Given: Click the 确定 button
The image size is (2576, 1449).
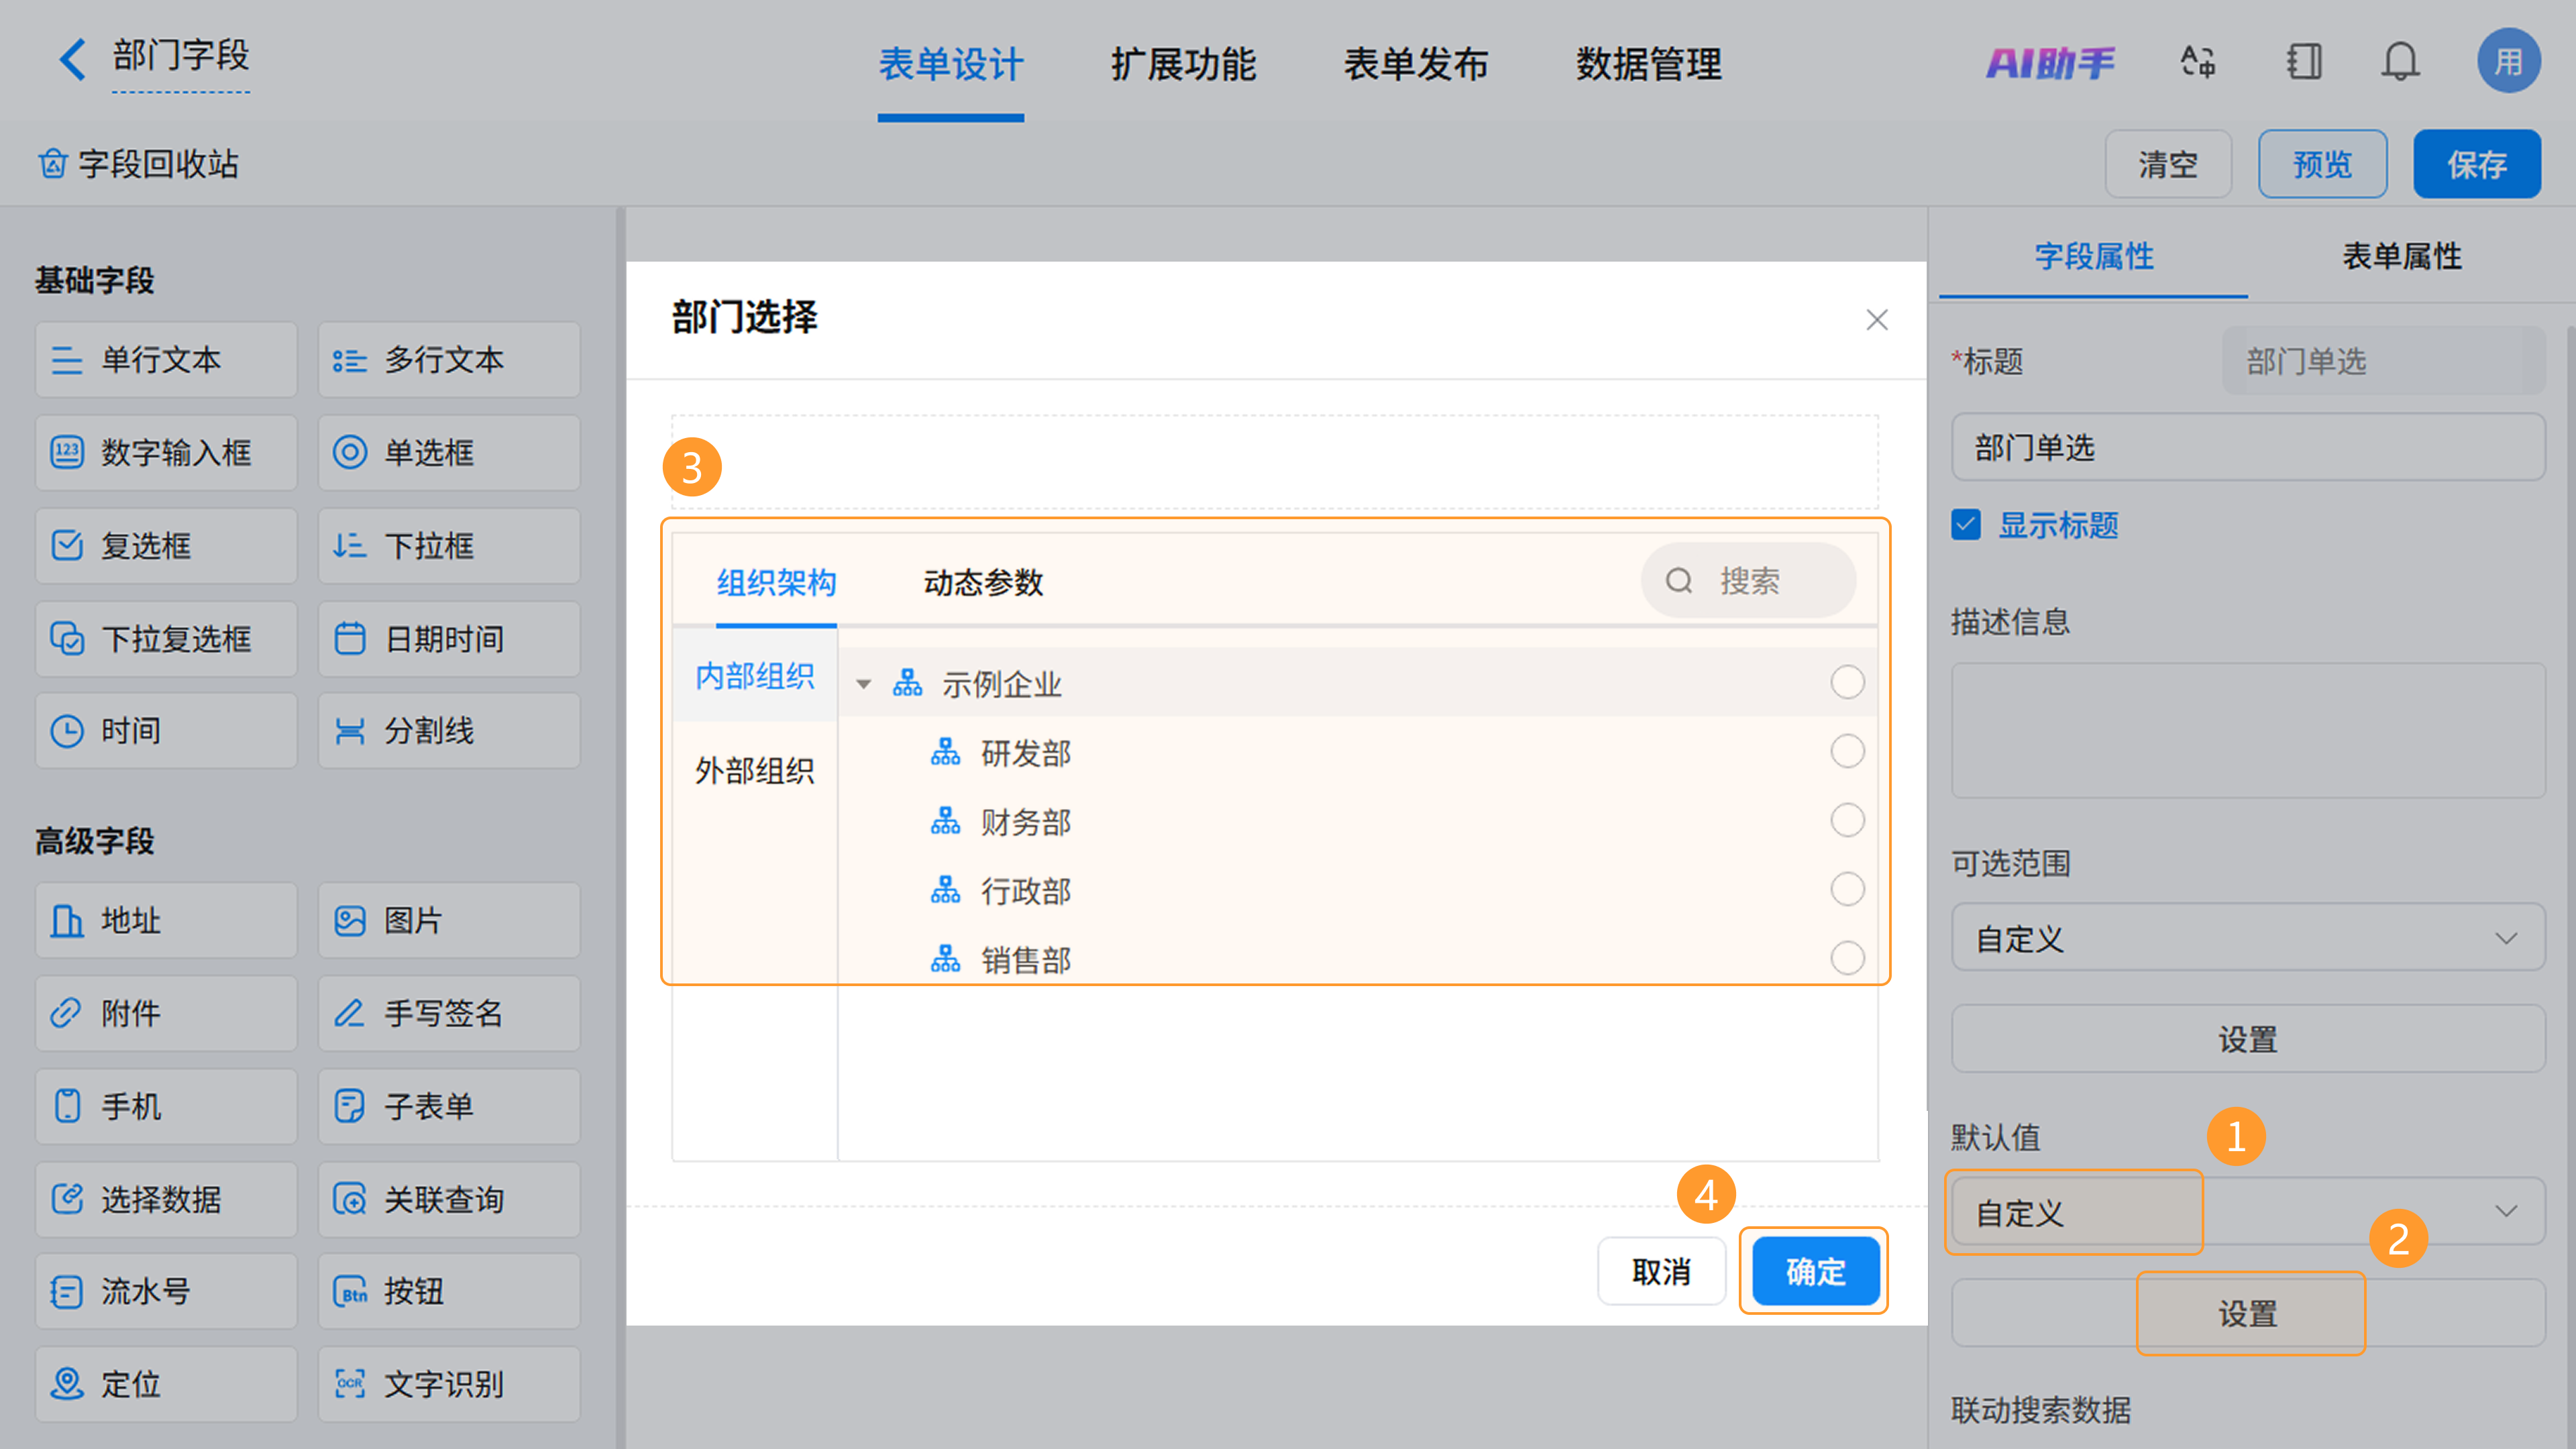Looking at the screenshot, I should [1815, 1271].
